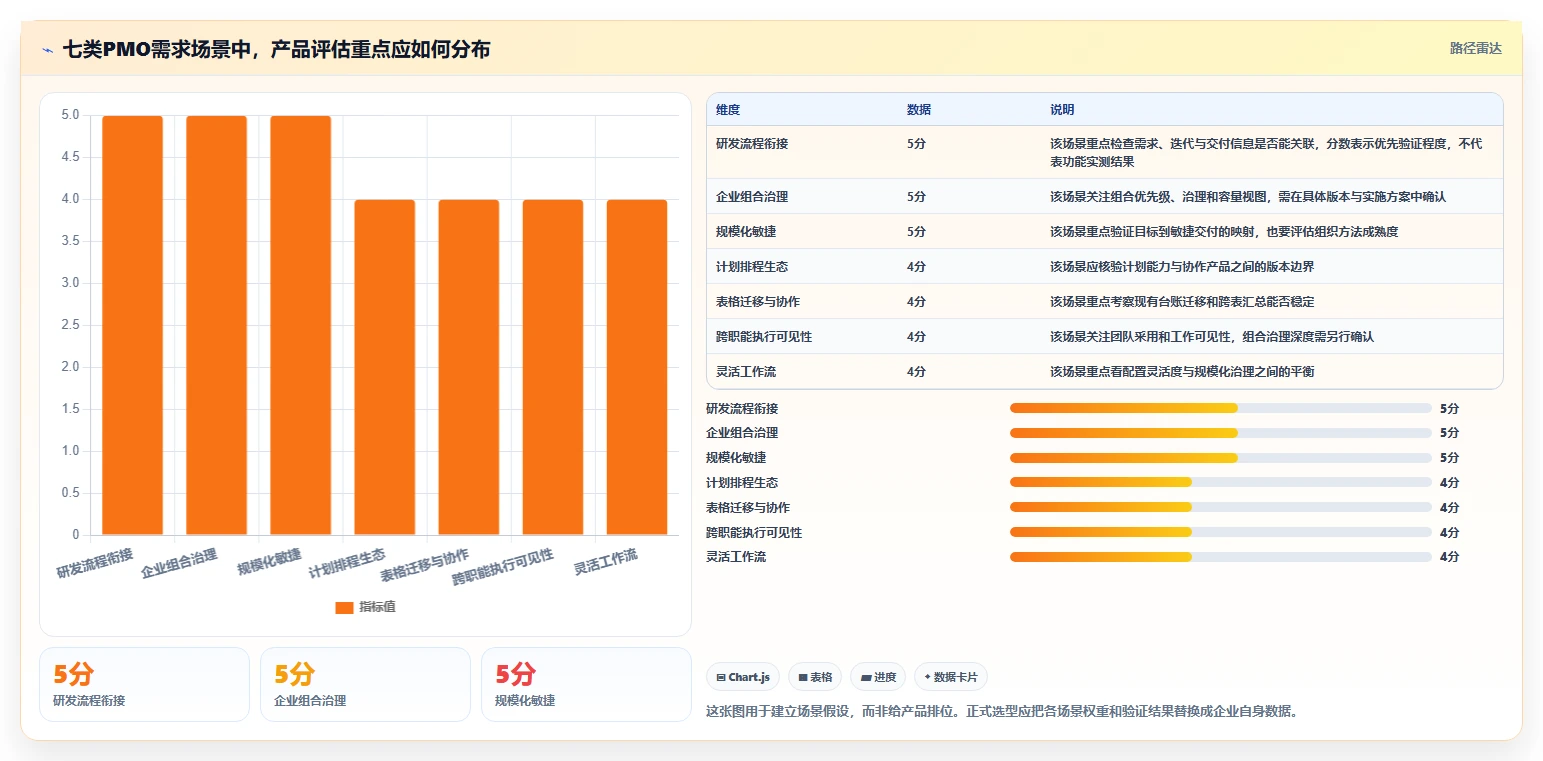Click the 规模化敏捷 bar in chart
Viewport: 1543px width, 761px height.
301,325
